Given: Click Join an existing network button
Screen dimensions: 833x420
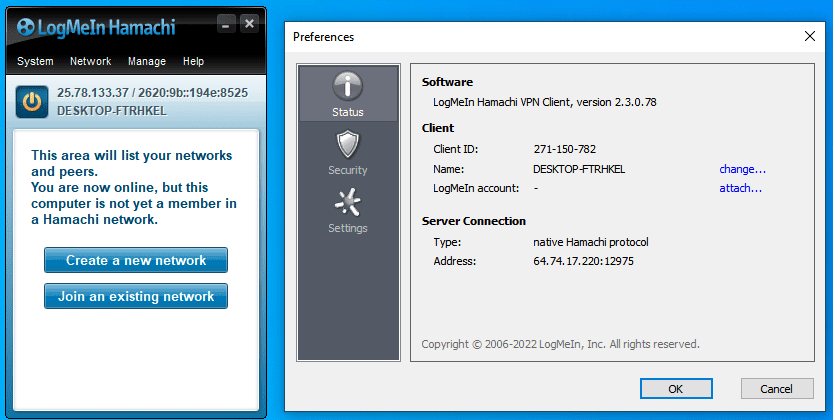Looking at the screenshot, I should 136,296.
